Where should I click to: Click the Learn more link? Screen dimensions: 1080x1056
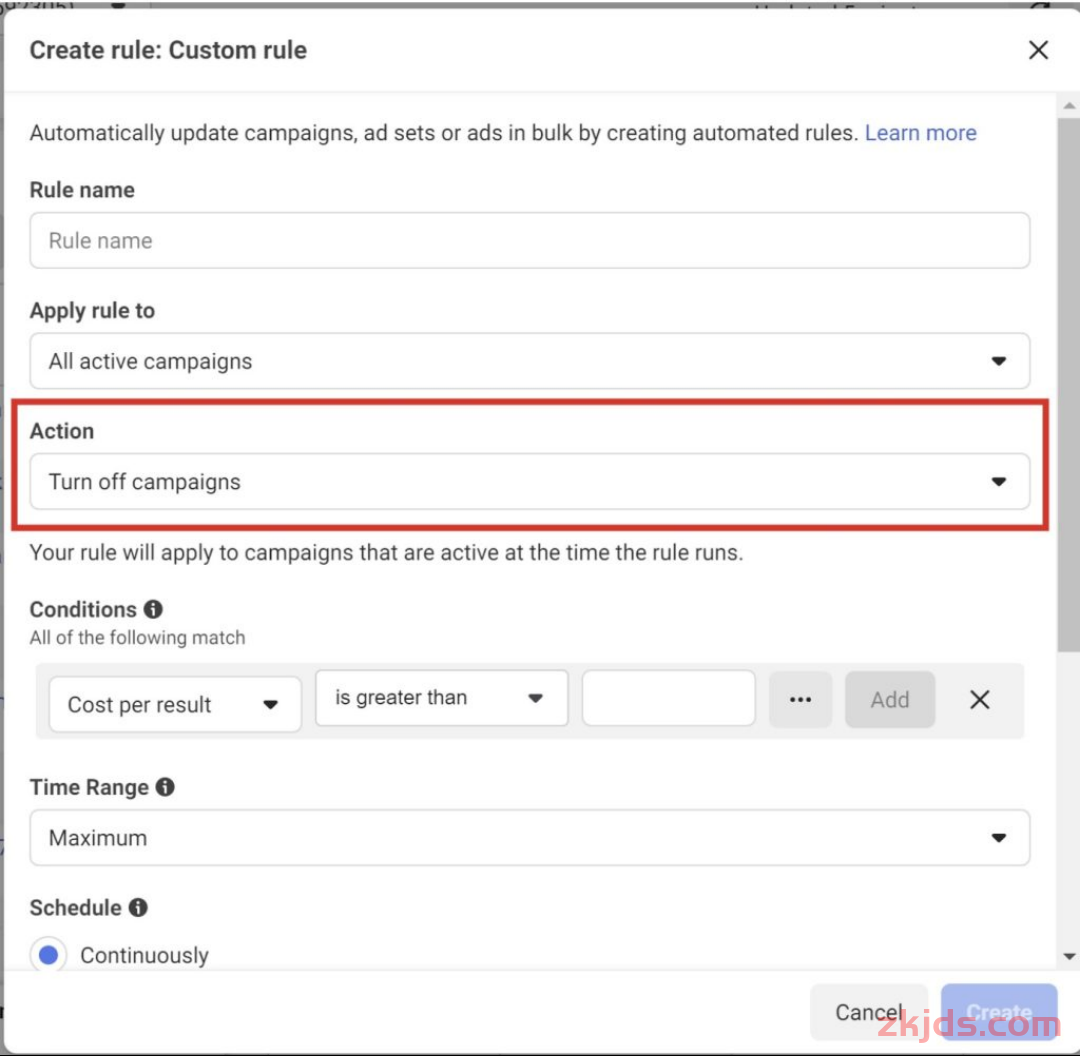tap(920, 133)
